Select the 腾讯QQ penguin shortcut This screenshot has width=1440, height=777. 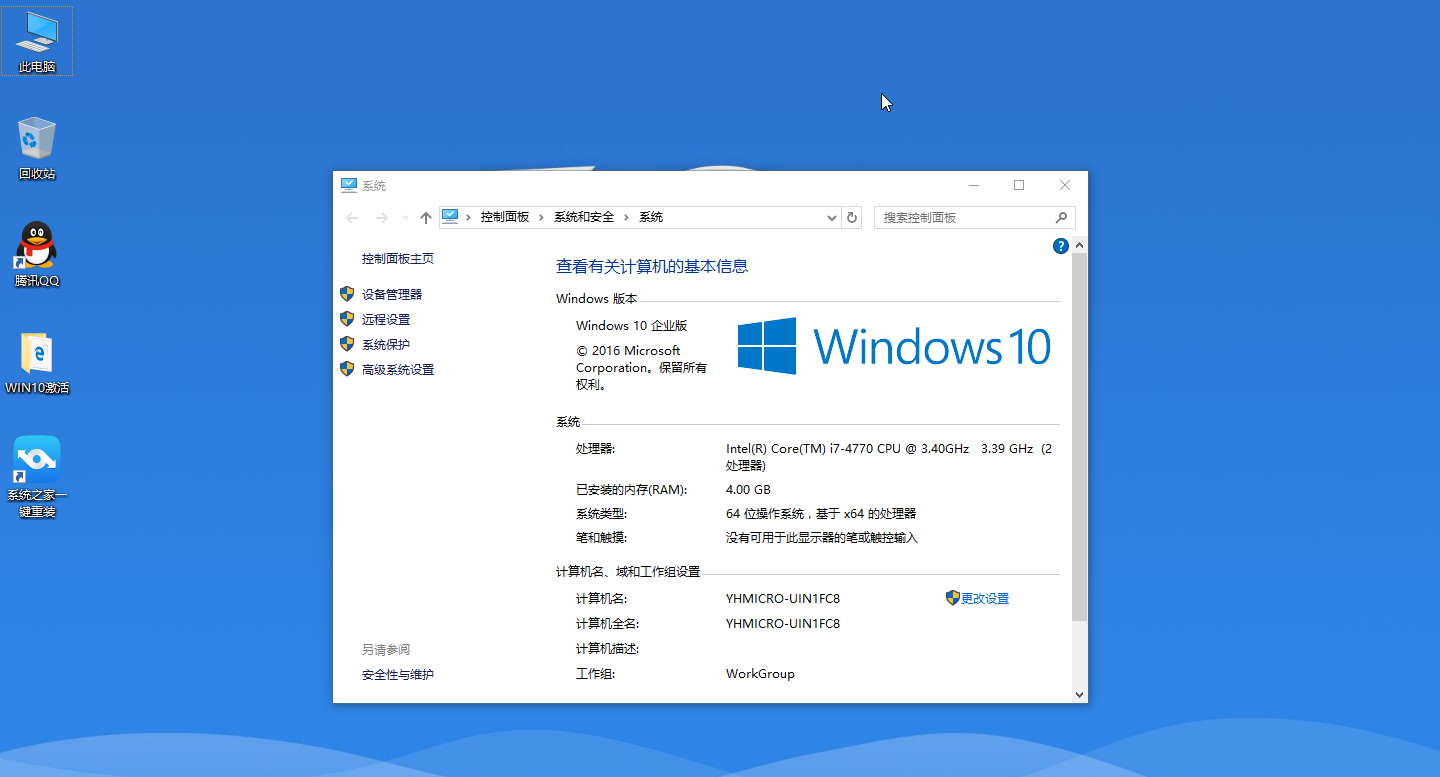pyautogui.click(x=37, y=255)
